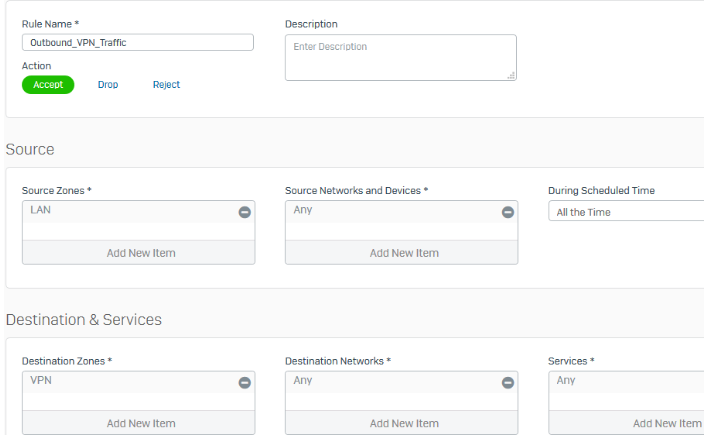Image resolution: width=710 pixels, height=441 pixels.
Task: Select Any entry in Destination Networks
Action: tap(303, 380)
